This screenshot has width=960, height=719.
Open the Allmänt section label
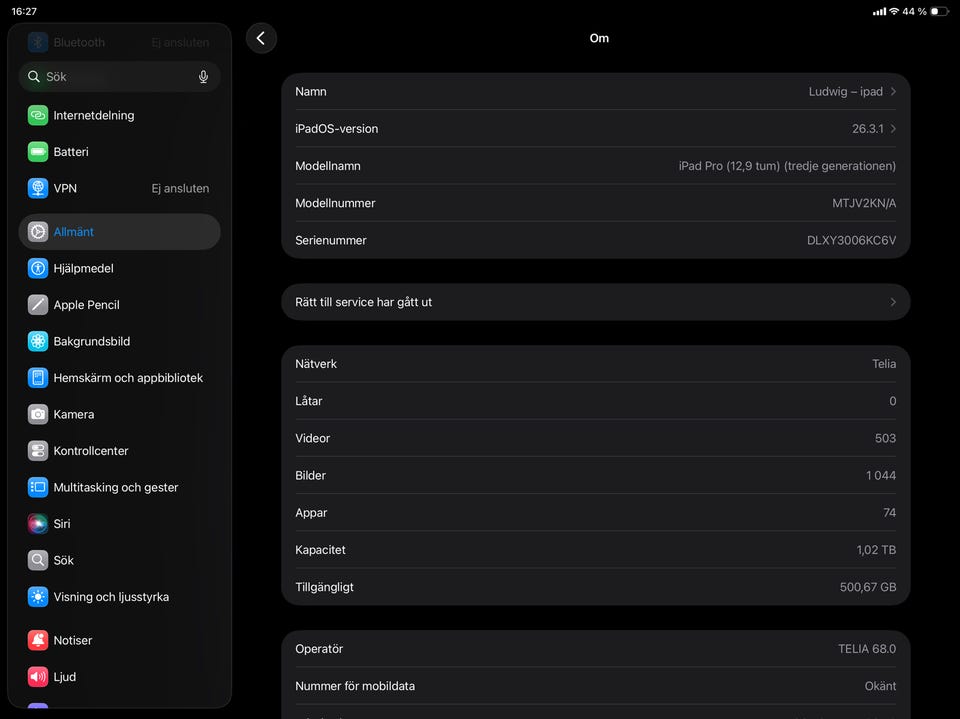click(73, 232)
